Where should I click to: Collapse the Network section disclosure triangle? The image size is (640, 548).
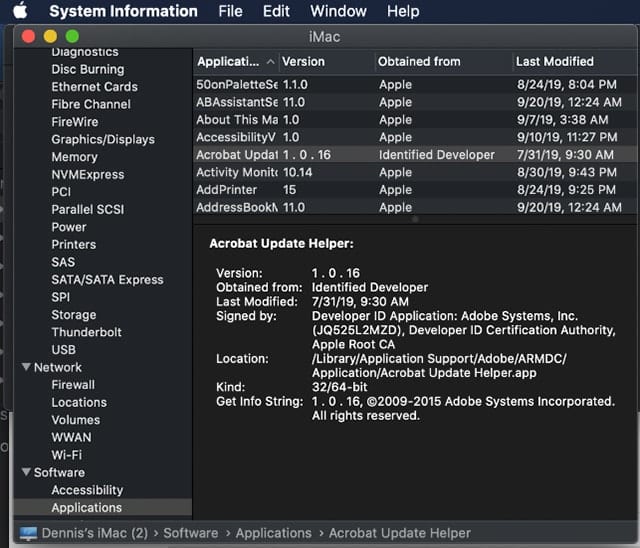[x=25, y=368]
